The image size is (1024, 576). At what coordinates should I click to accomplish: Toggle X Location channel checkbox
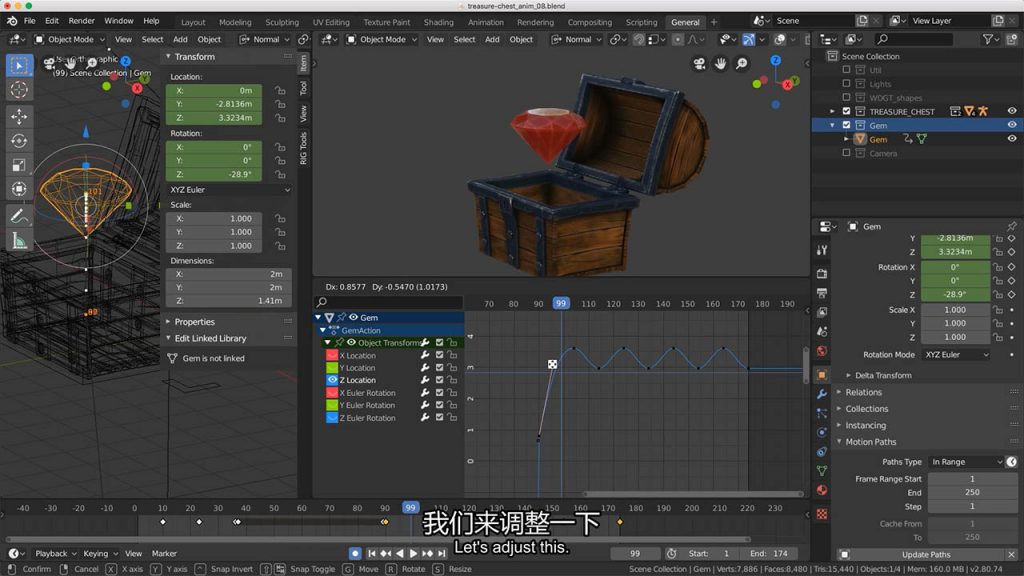pos(440,355)
